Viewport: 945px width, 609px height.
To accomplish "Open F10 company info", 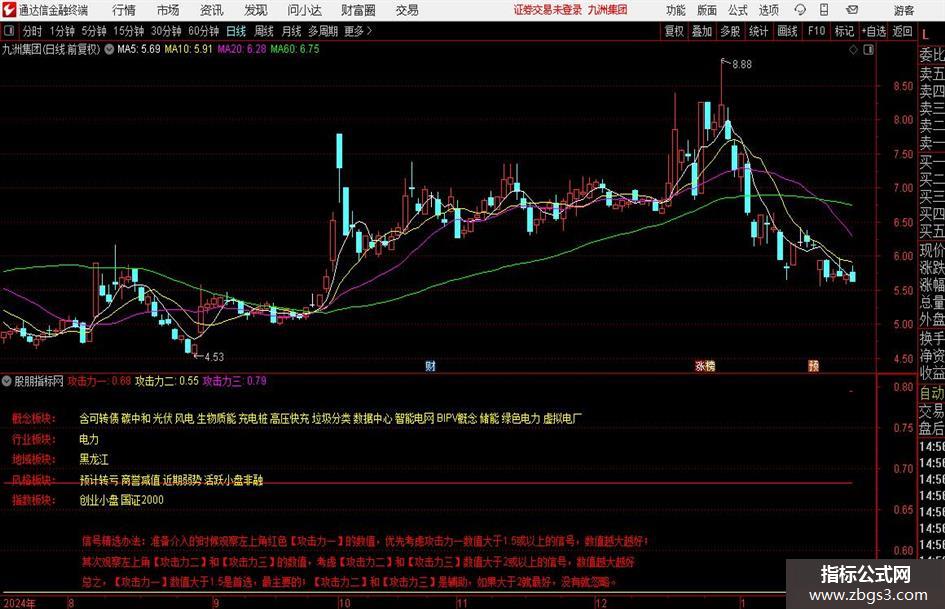I will tap(816, 31).
